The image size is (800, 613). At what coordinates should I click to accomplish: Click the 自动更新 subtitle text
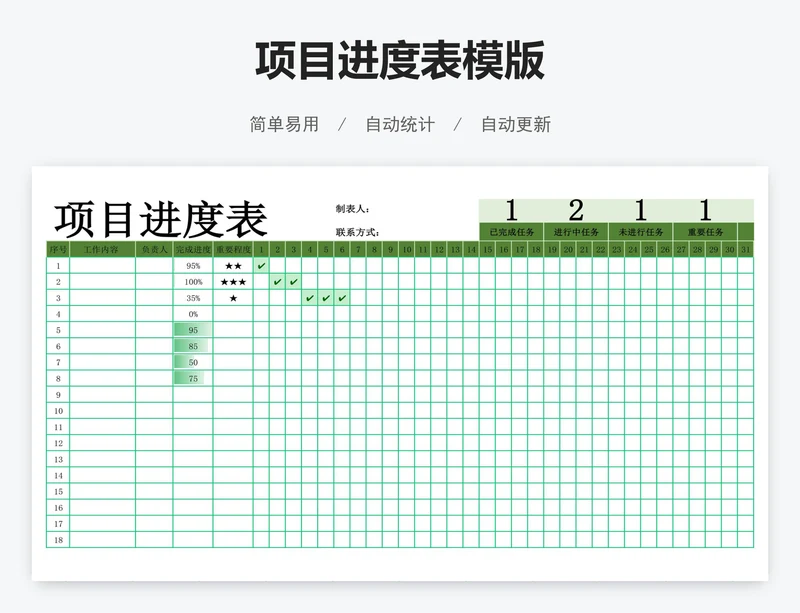(516, 124)
